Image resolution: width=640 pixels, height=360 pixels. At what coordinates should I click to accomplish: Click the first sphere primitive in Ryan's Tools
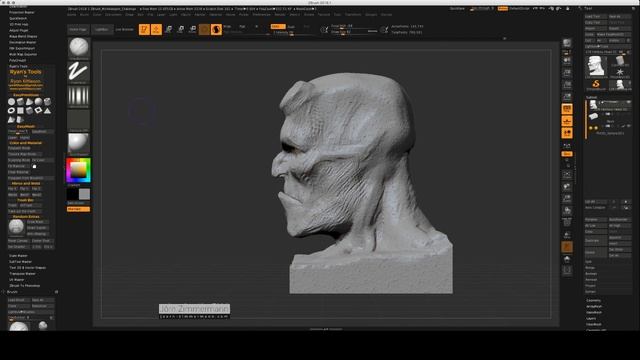click(x=11, y=102)
